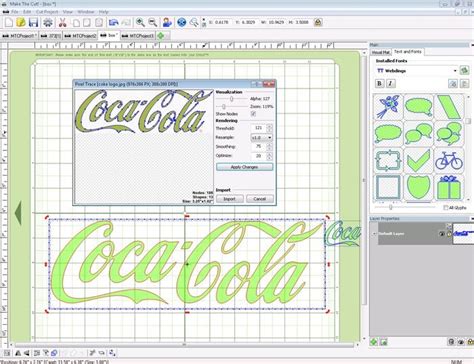The width and height of the screenshot is (474, 364).
Task: Click the nodes icon at bottom toolbar end
Action: tap(112, 353)
